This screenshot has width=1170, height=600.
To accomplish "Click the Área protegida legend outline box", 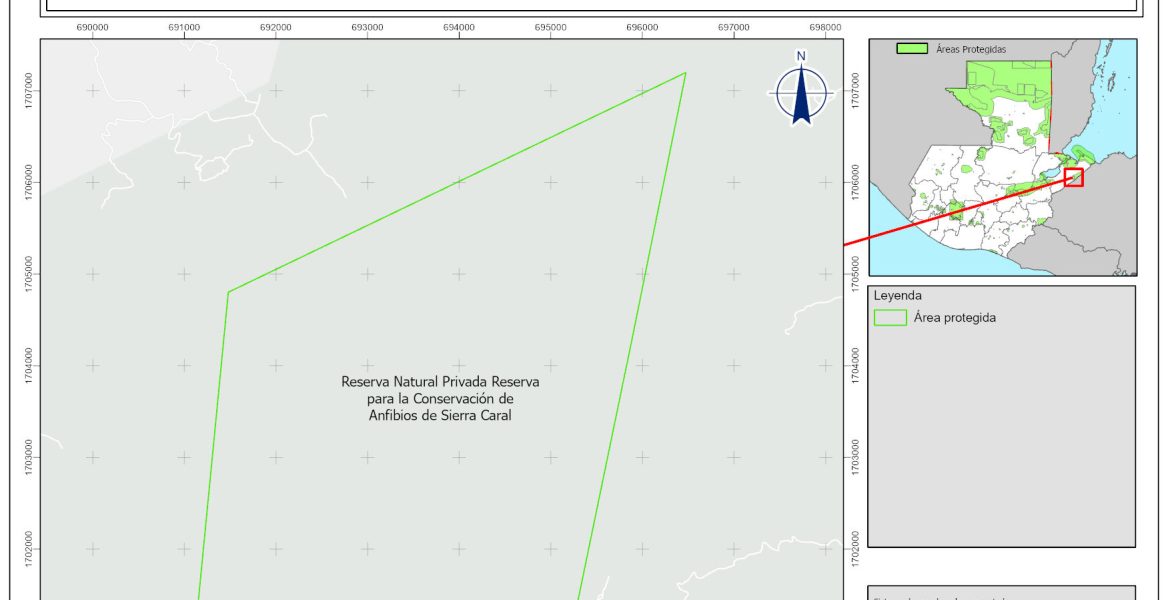I will 889,318.
